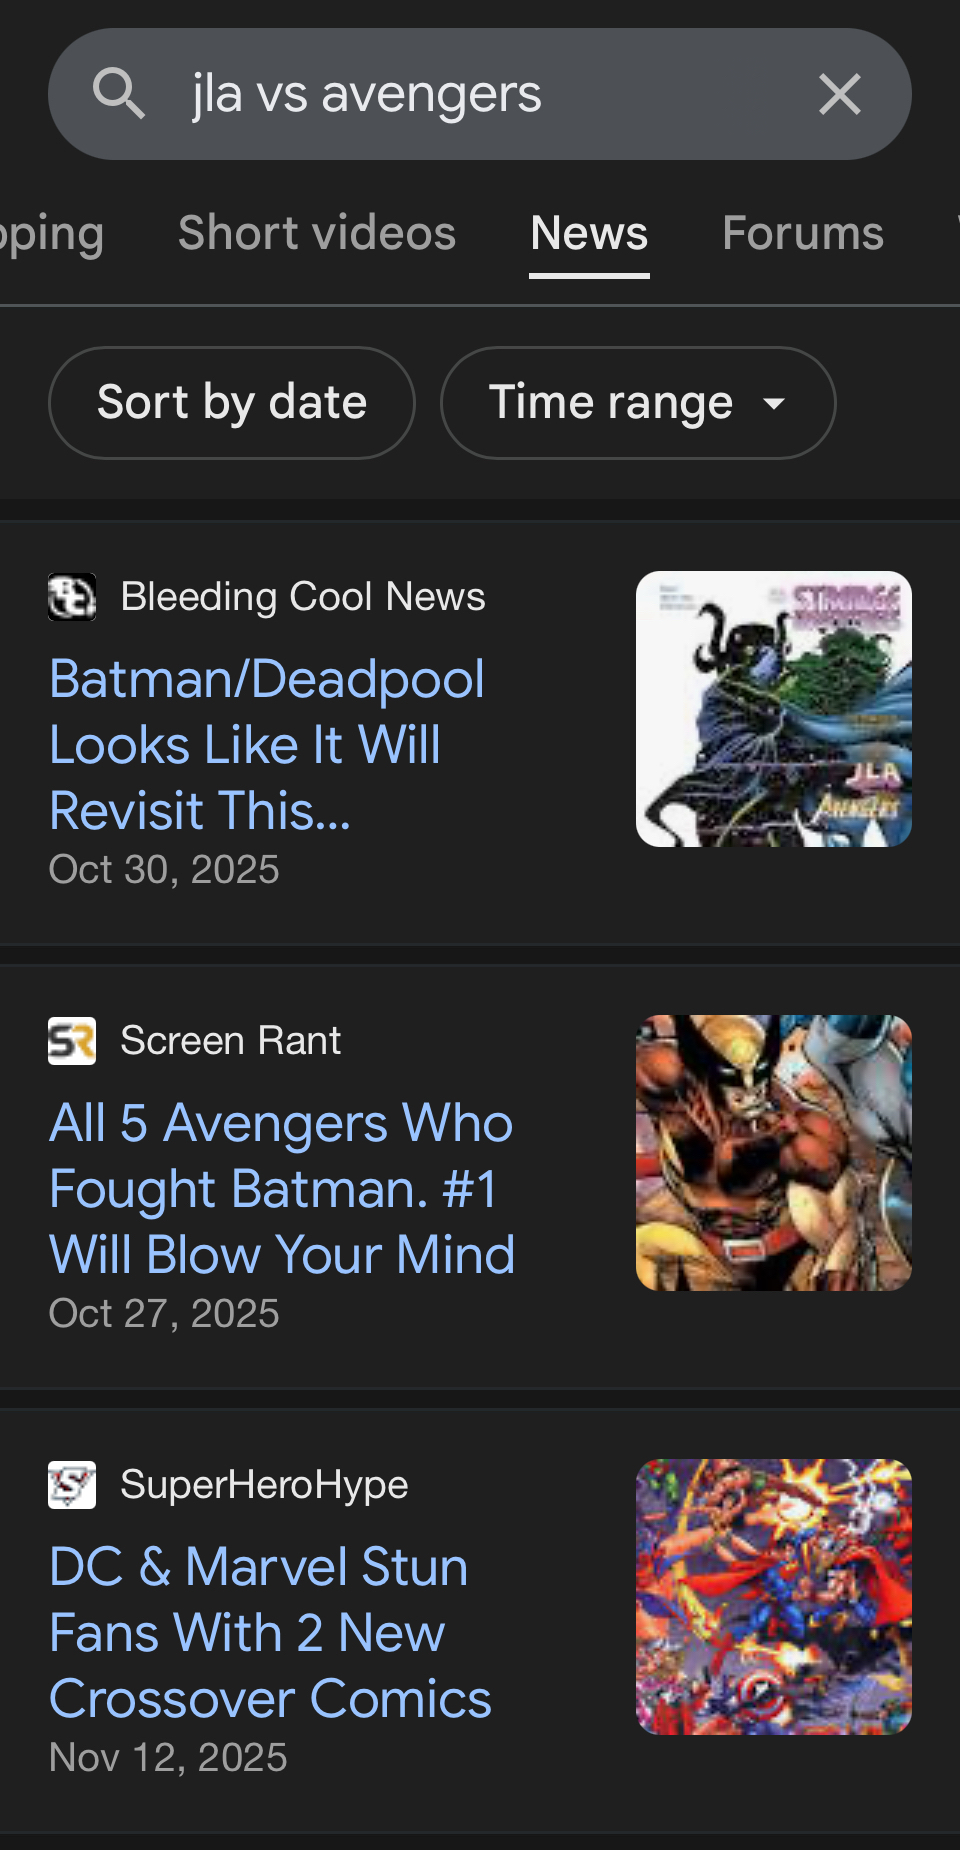
Task: Click the Bleeding Cool News favicon
Action: 72,597
